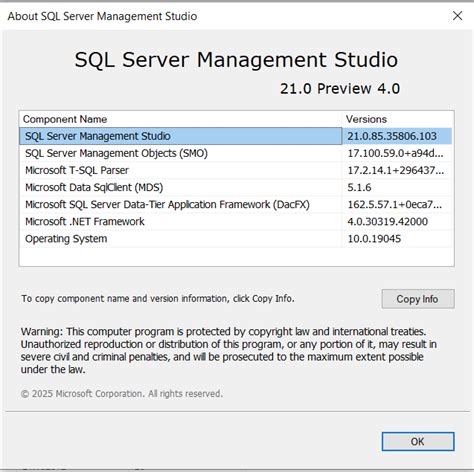Image resolution: width=474 pixels, height=472 pixels.
Task: Select the SQL Server Management Objects (SMO) row
Action: pyautogui.click(x=236, y=153)
